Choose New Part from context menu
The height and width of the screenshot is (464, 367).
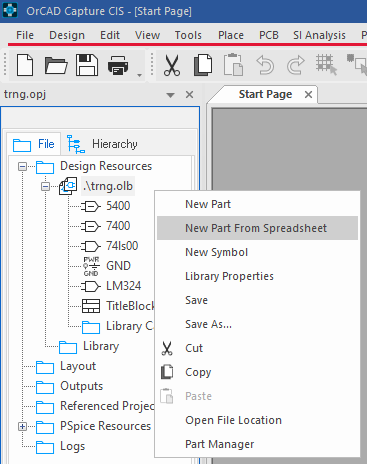(257, 204)
